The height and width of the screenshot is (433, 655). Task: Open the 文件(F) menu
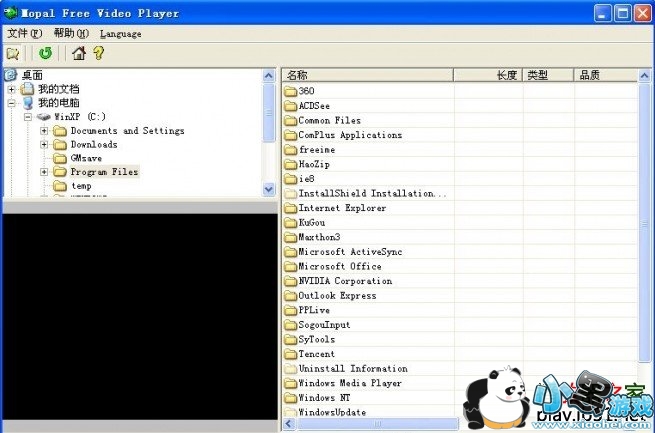point(25,33)
